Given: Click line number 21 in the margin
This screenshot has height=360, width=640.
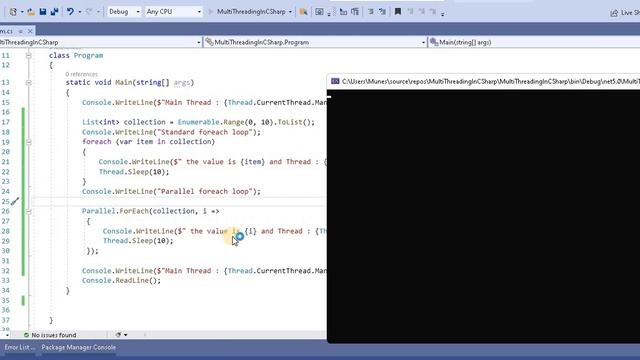Looking at the screenshot, I should [5, 162].
